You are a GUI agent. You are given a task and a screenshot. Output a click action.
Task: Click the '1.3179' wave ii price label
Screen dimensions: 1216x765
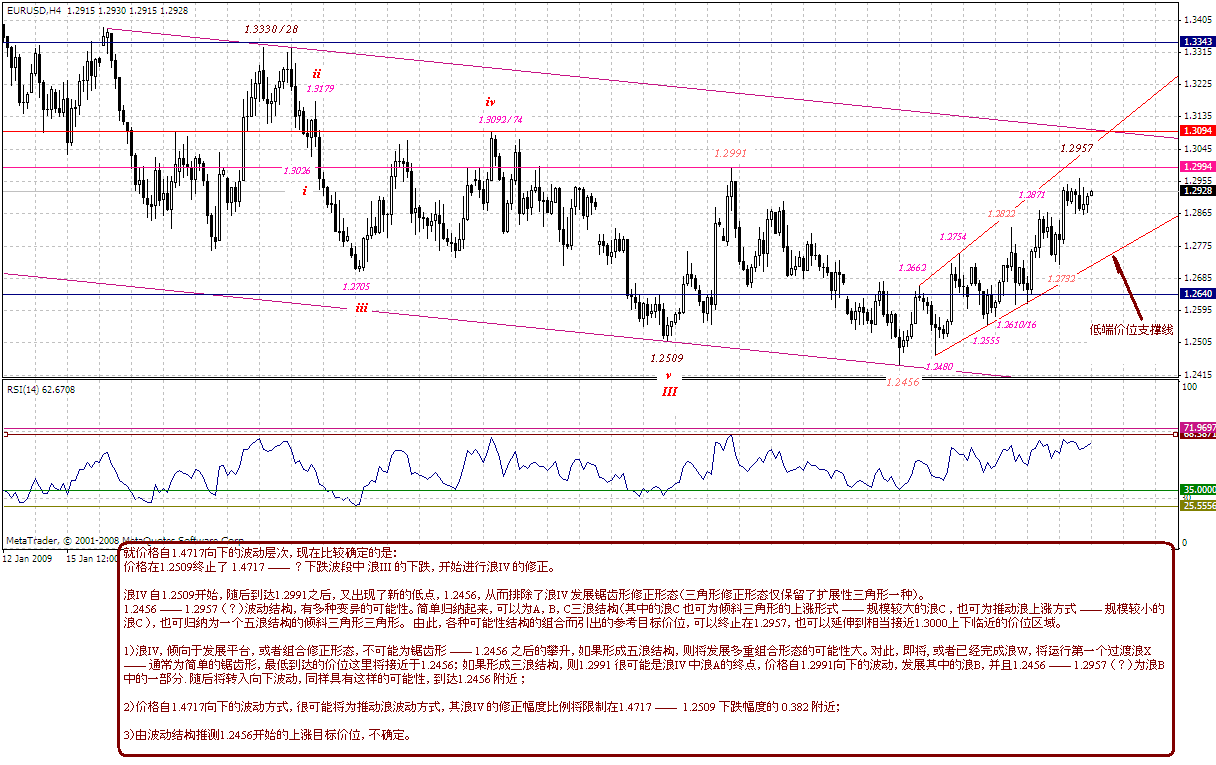(x=320, y=89)
